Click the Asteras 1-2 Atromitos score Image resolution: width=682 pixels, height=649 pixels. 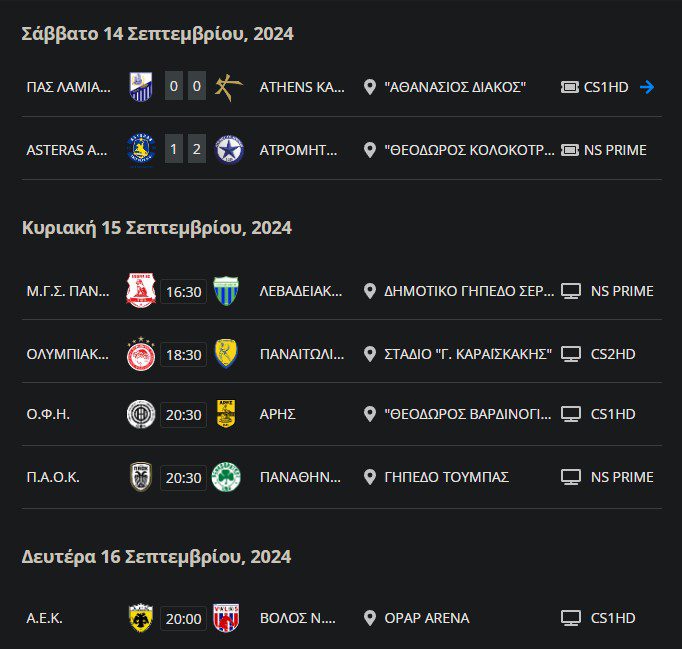tap(185, 150)
